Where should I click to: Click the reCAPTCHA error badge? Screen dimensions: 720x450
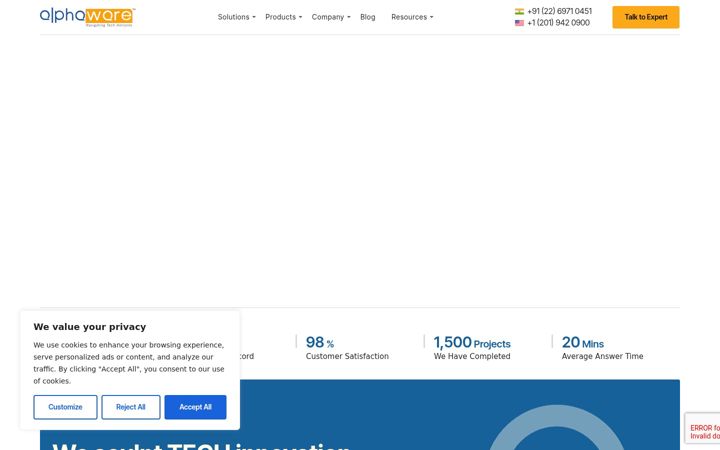(703, 428)
